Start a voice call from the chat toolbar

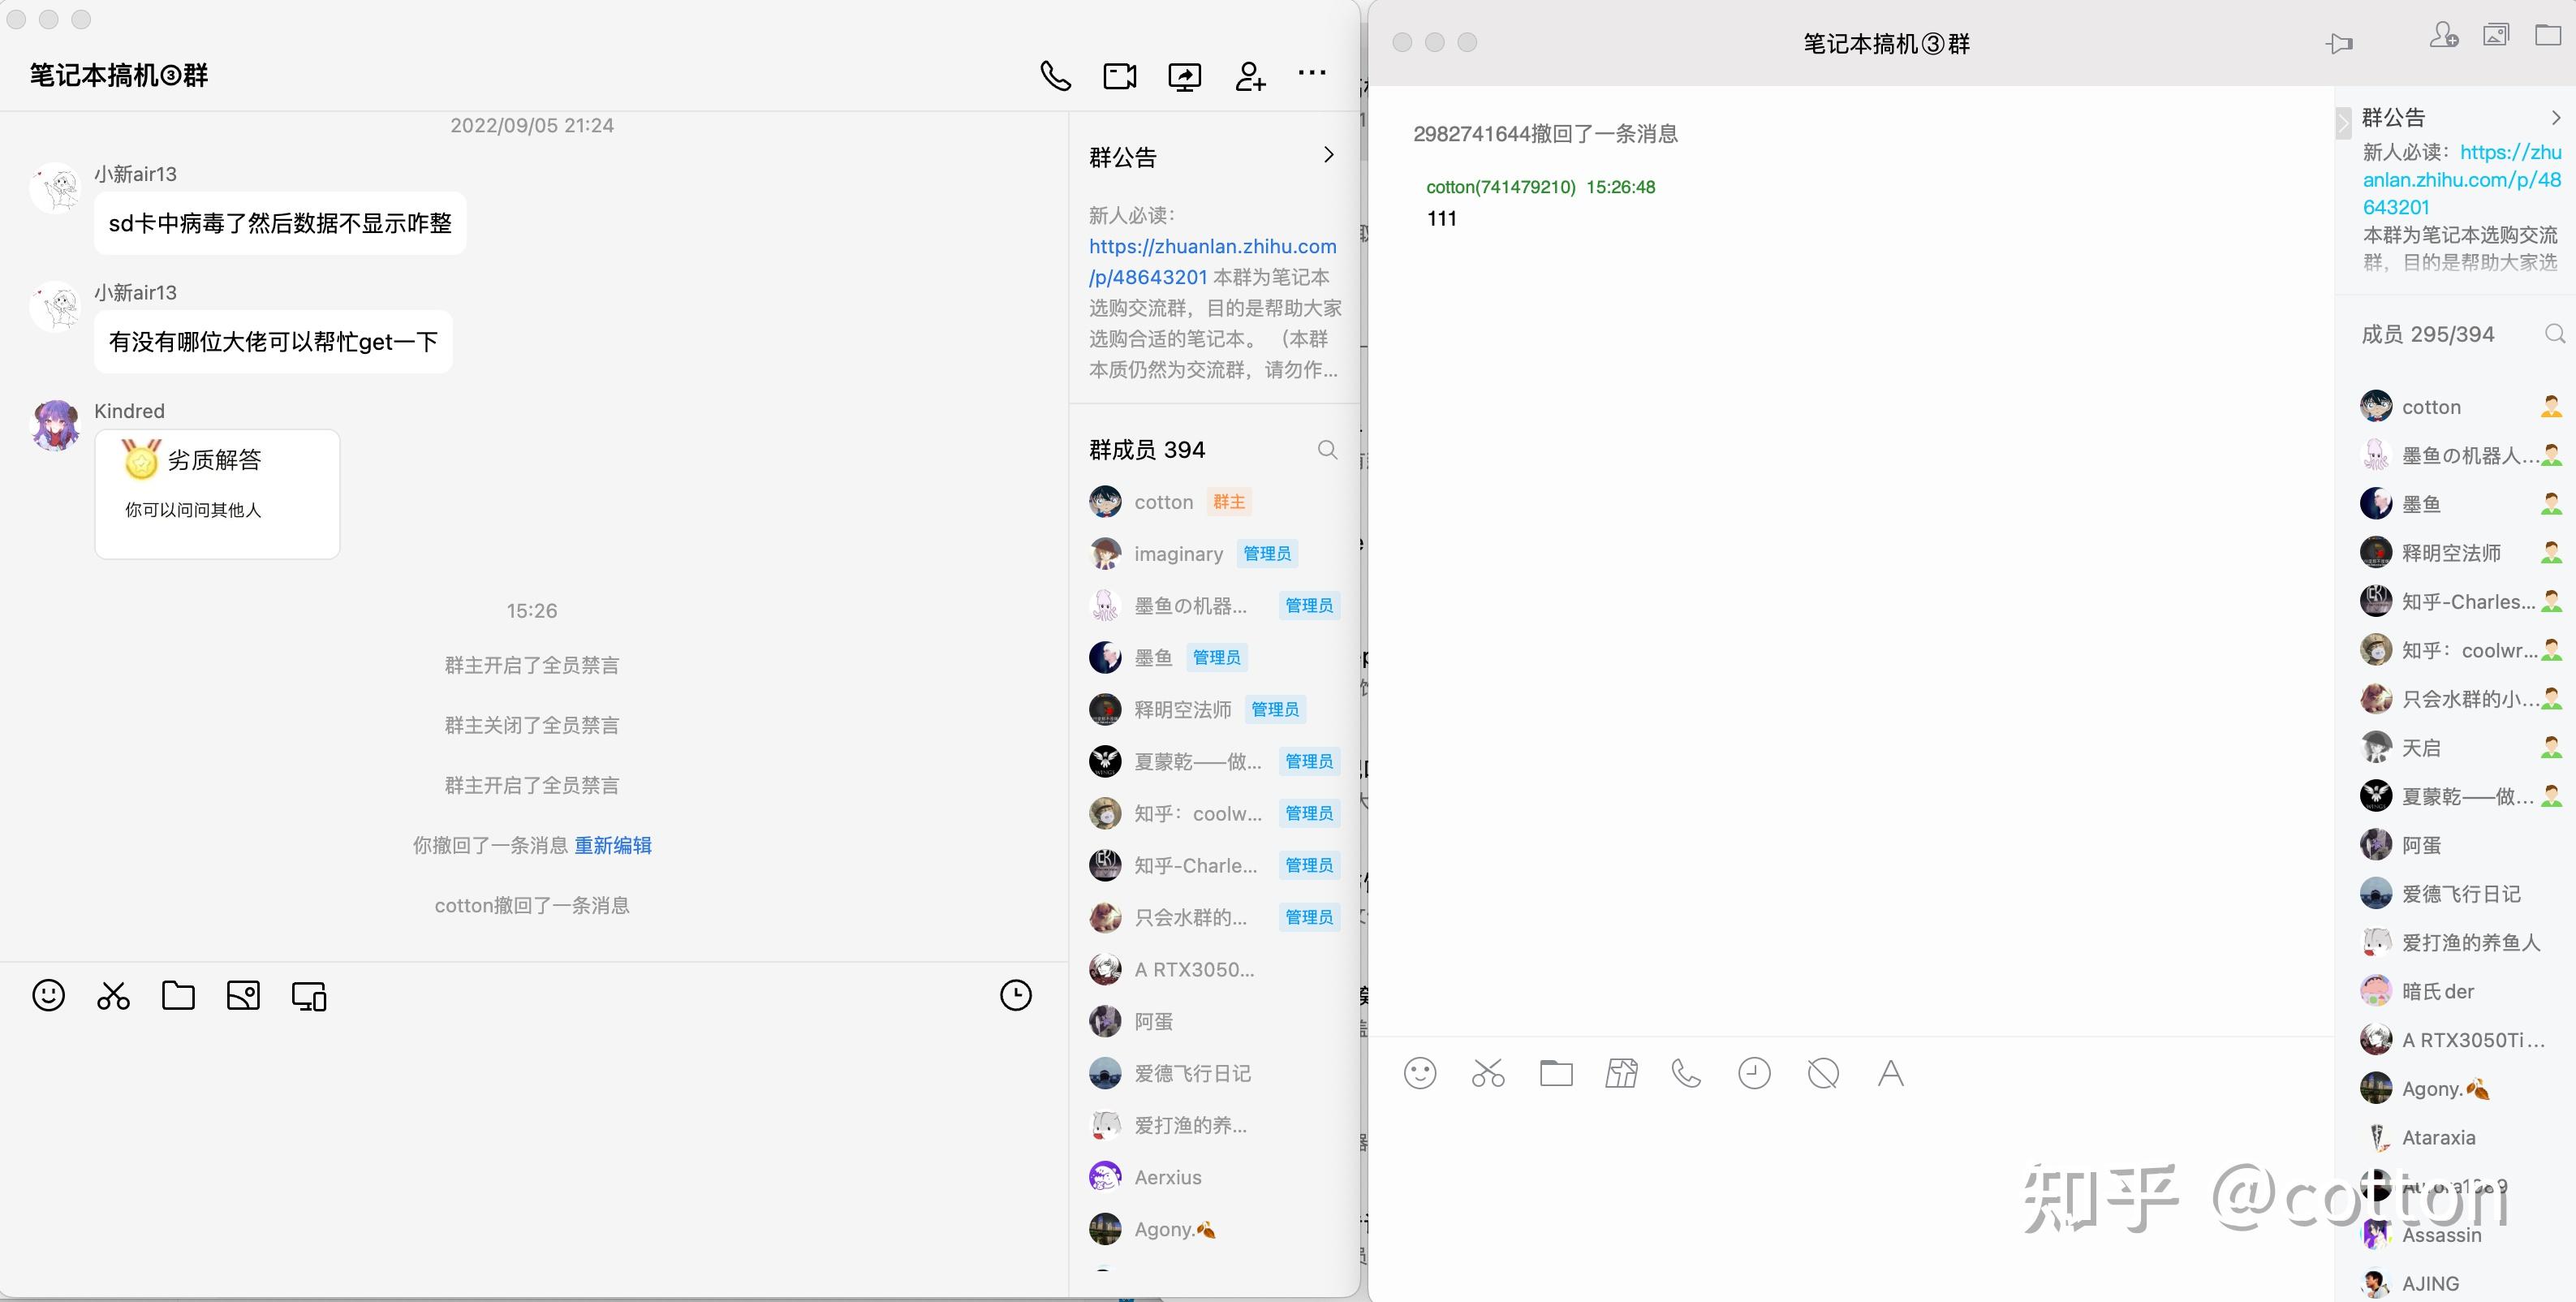pos(1055,75)
